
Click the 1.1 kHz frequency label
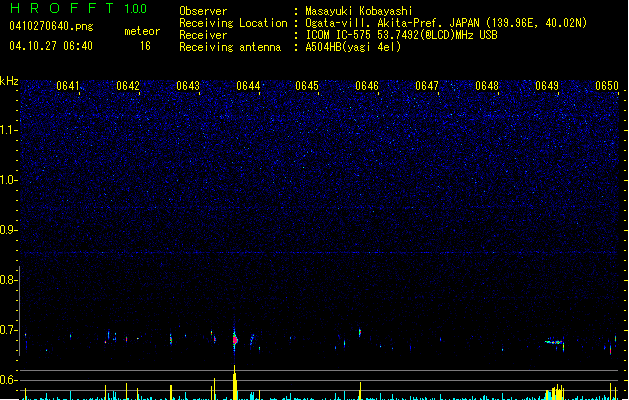coord(9,130)
